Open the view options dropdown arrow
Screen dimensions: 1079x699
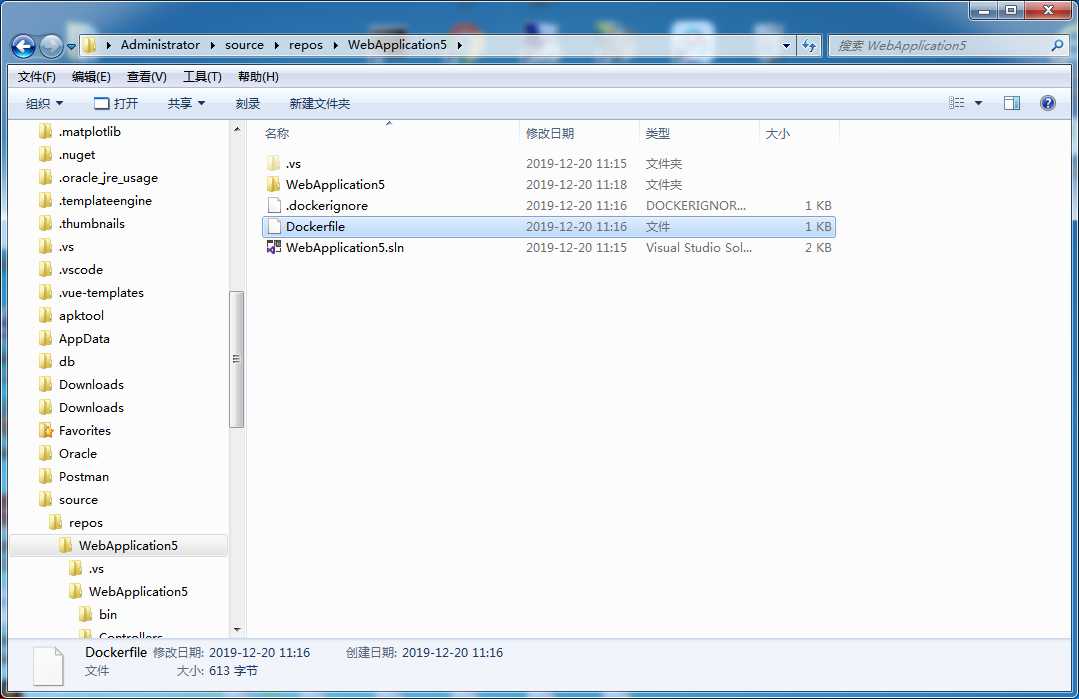tap(979, 103)
